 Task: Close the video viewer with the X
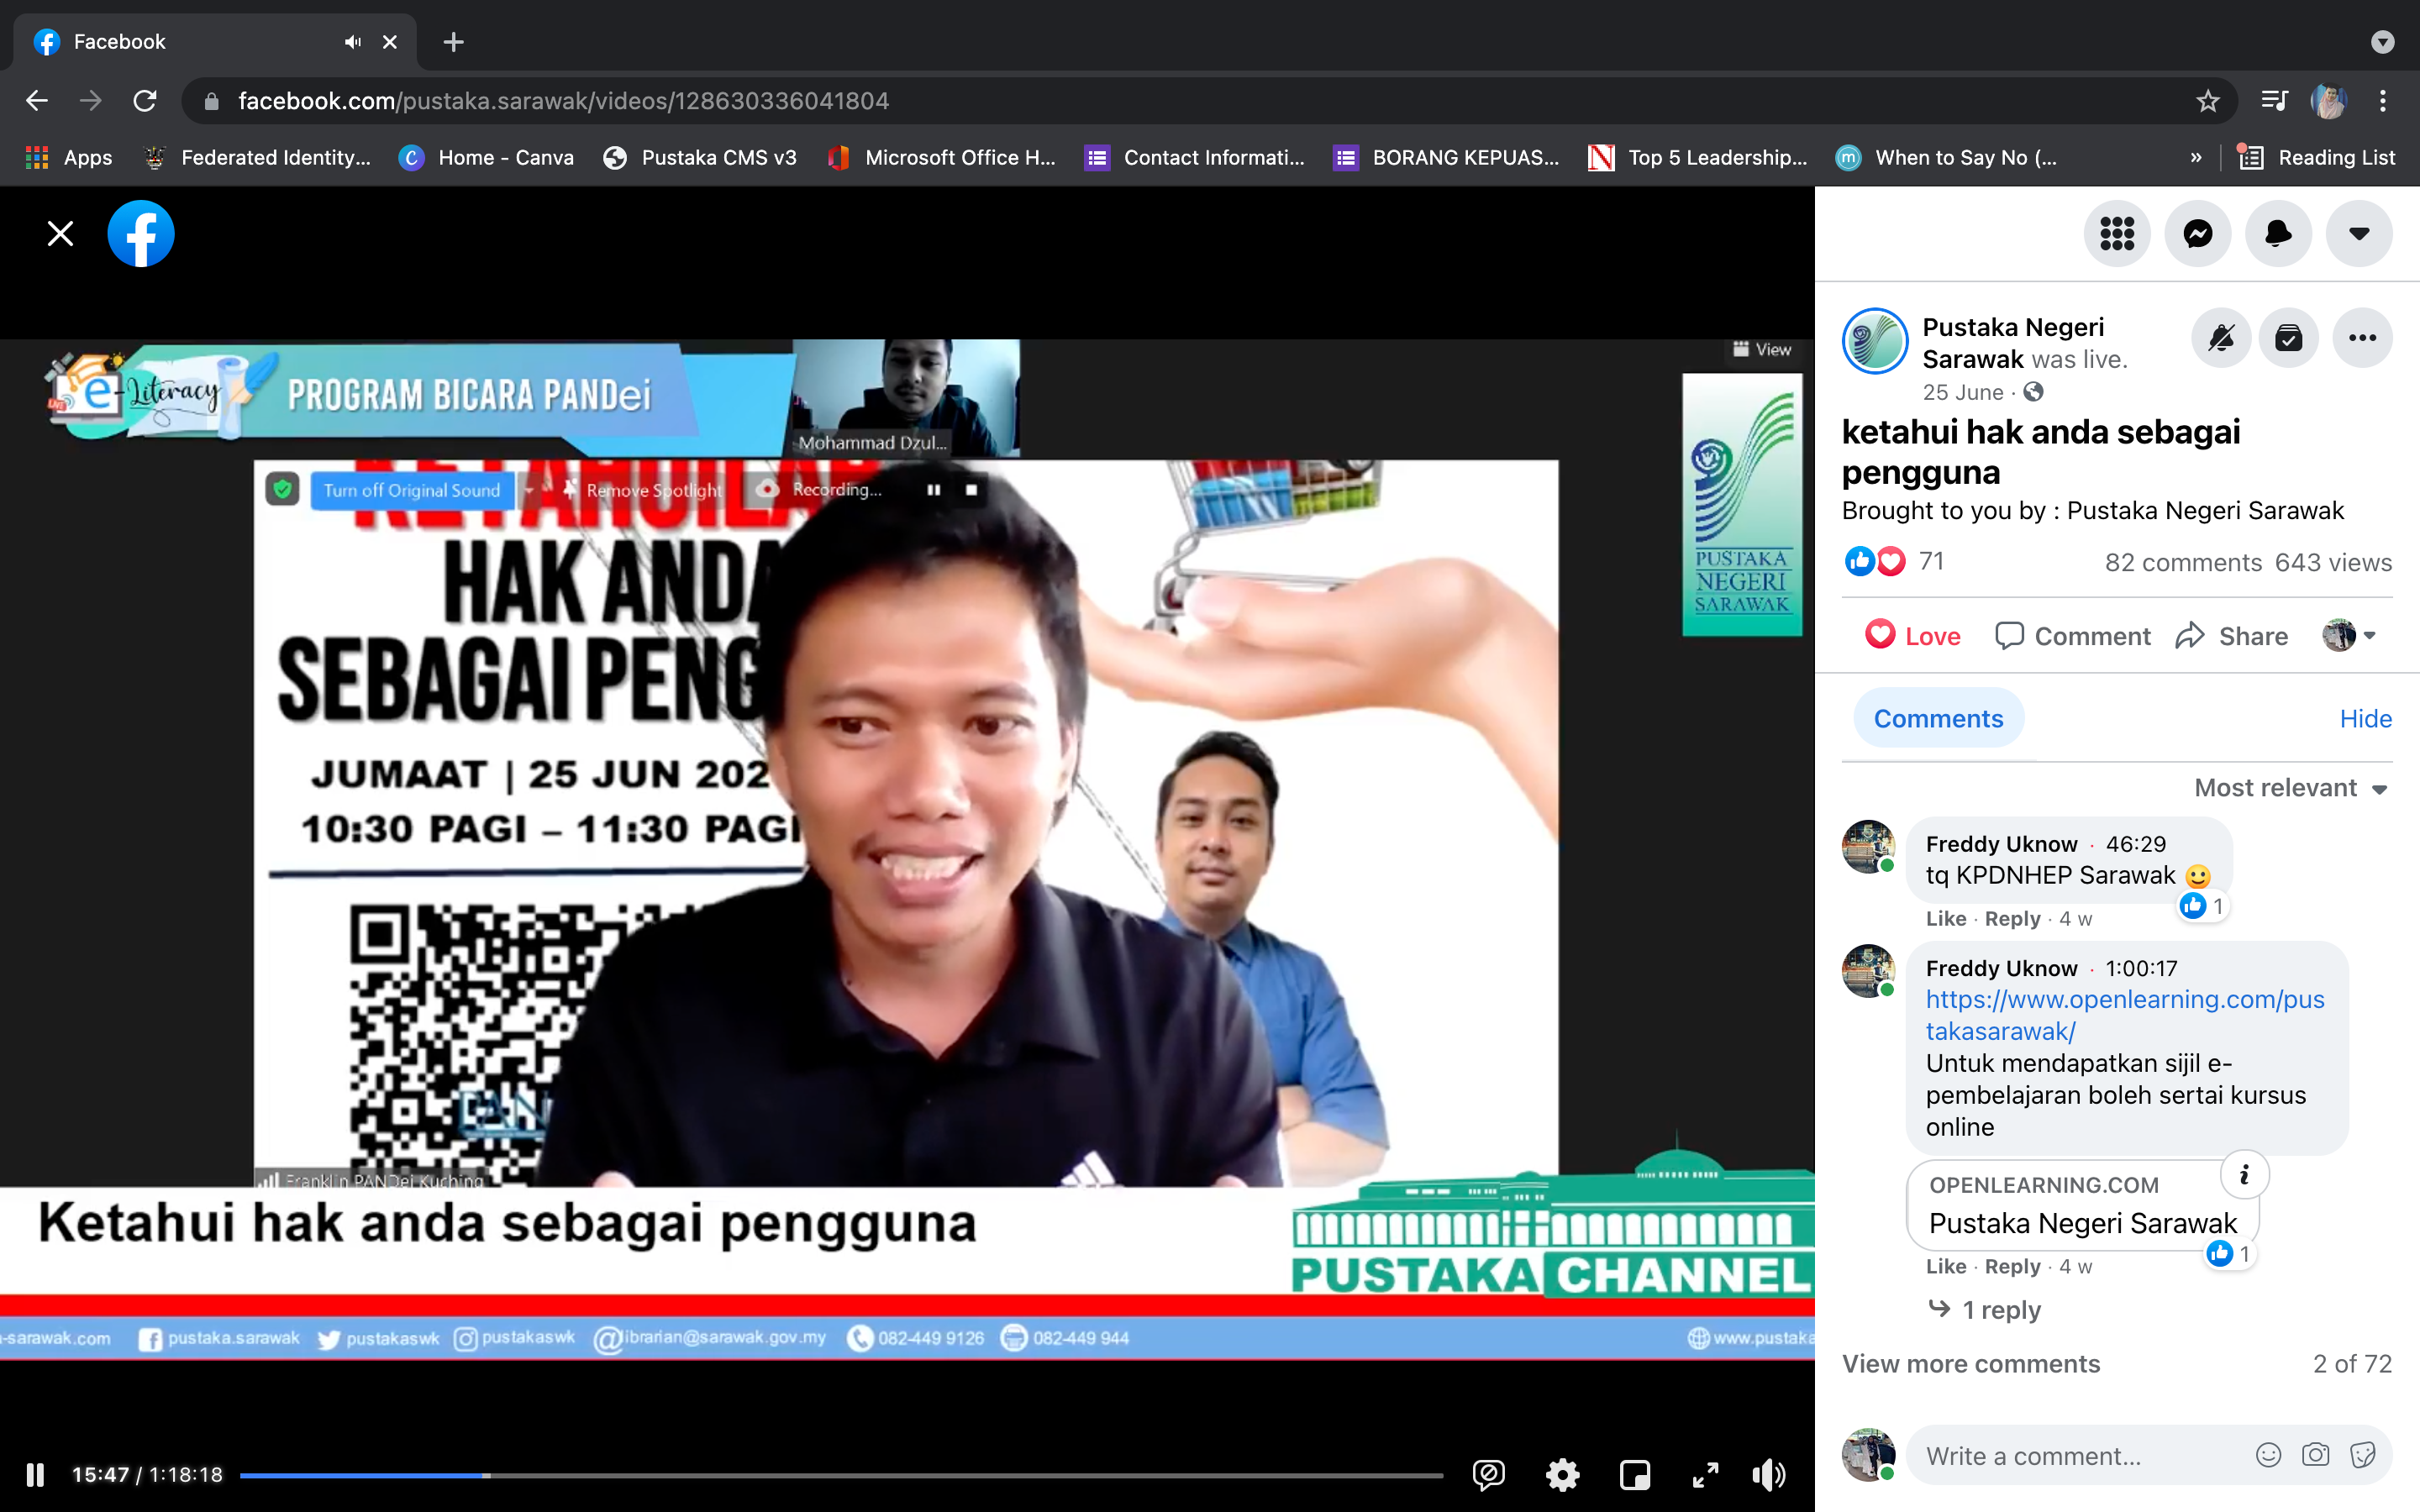point(60,234)
